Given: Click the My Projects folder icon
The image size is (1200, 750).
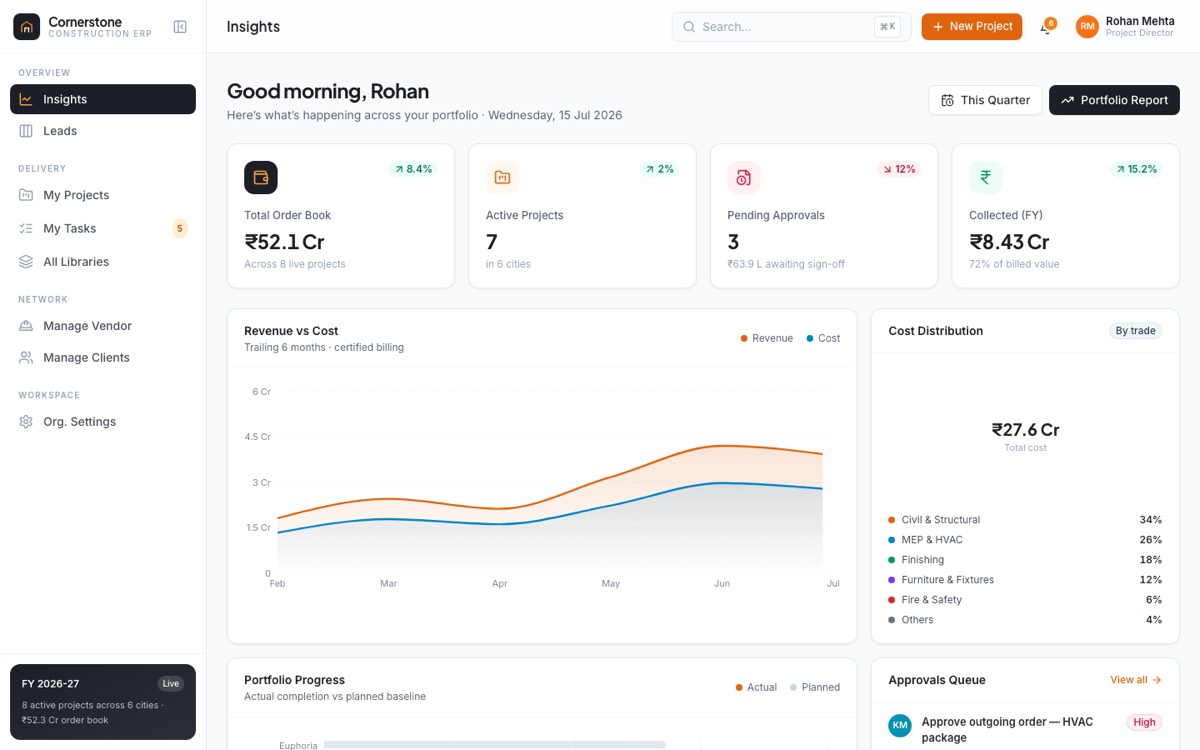Looking at the screenshot, I should tap(26, 195).
